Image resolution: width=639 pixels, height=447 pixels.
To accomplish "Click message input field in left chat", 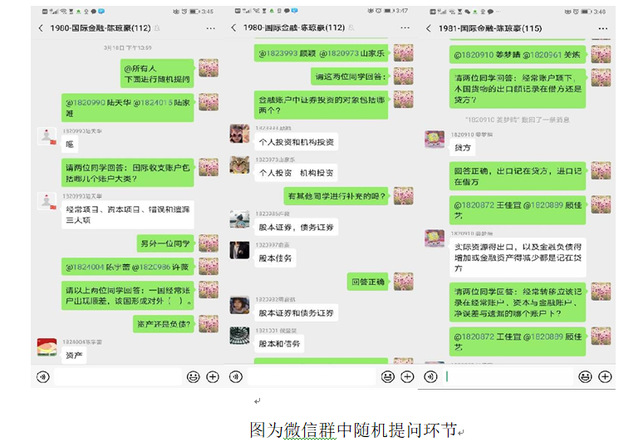I will pyautogui.click(x=118, y=377).
